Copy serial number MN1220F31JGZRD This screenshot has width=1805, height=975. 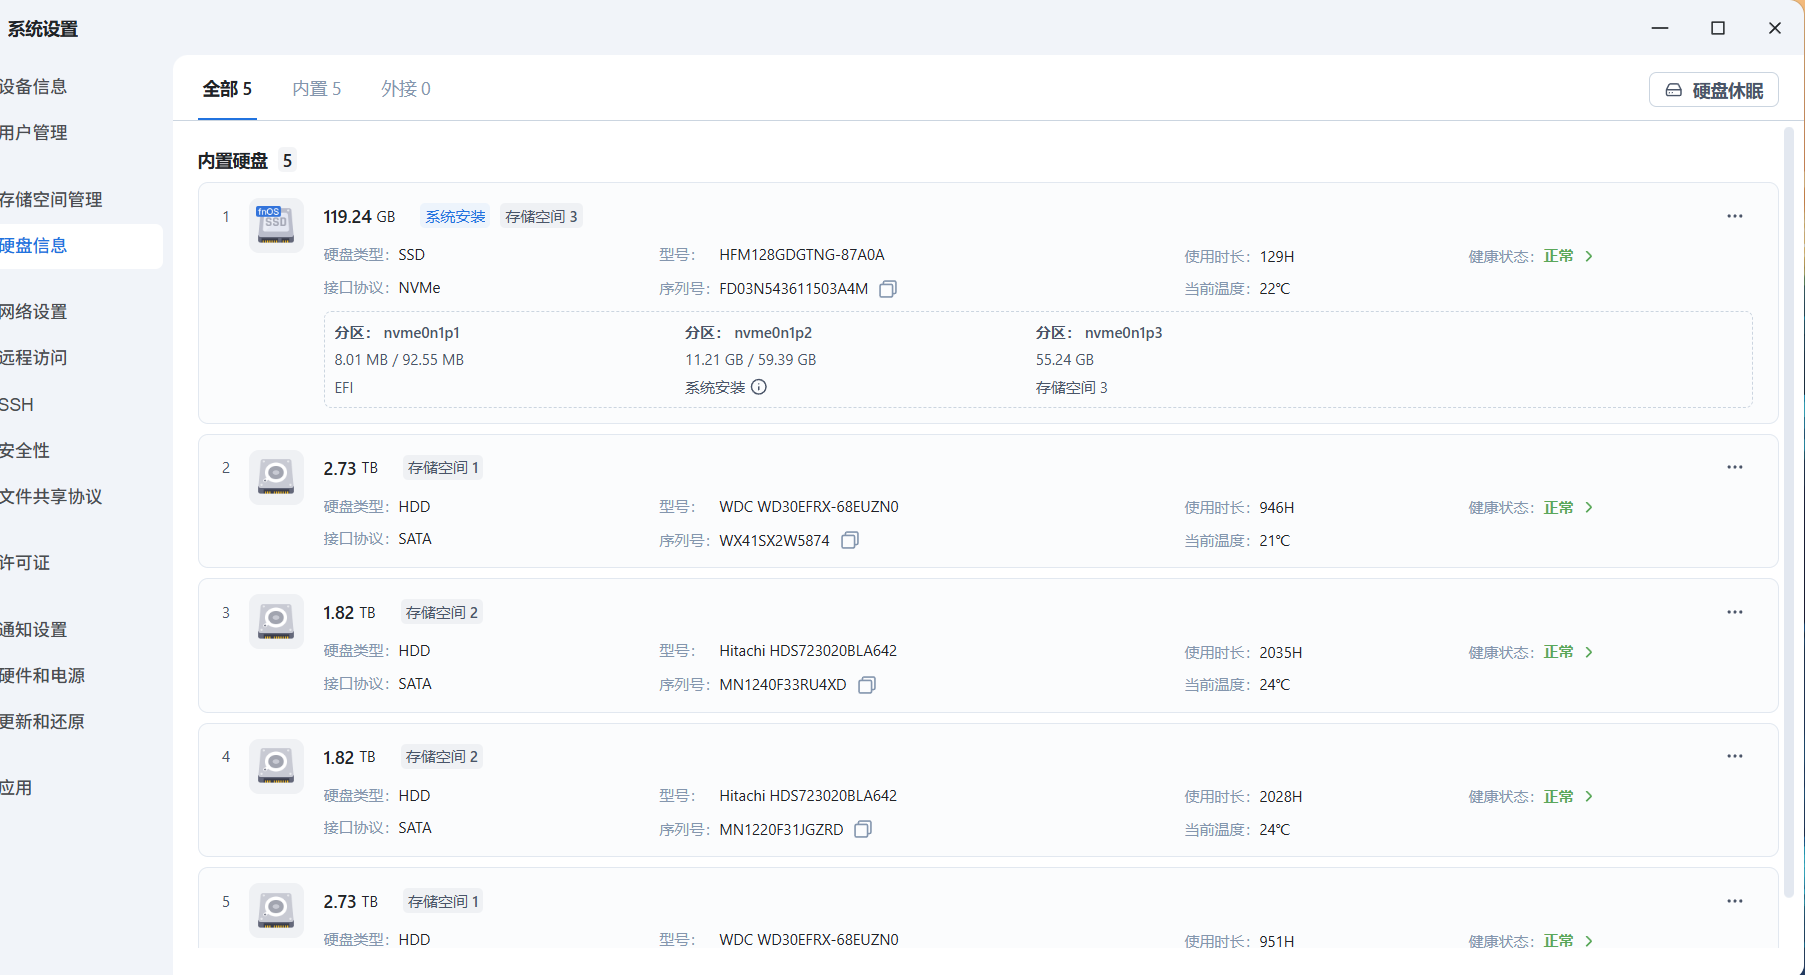[x=863, y=829]
